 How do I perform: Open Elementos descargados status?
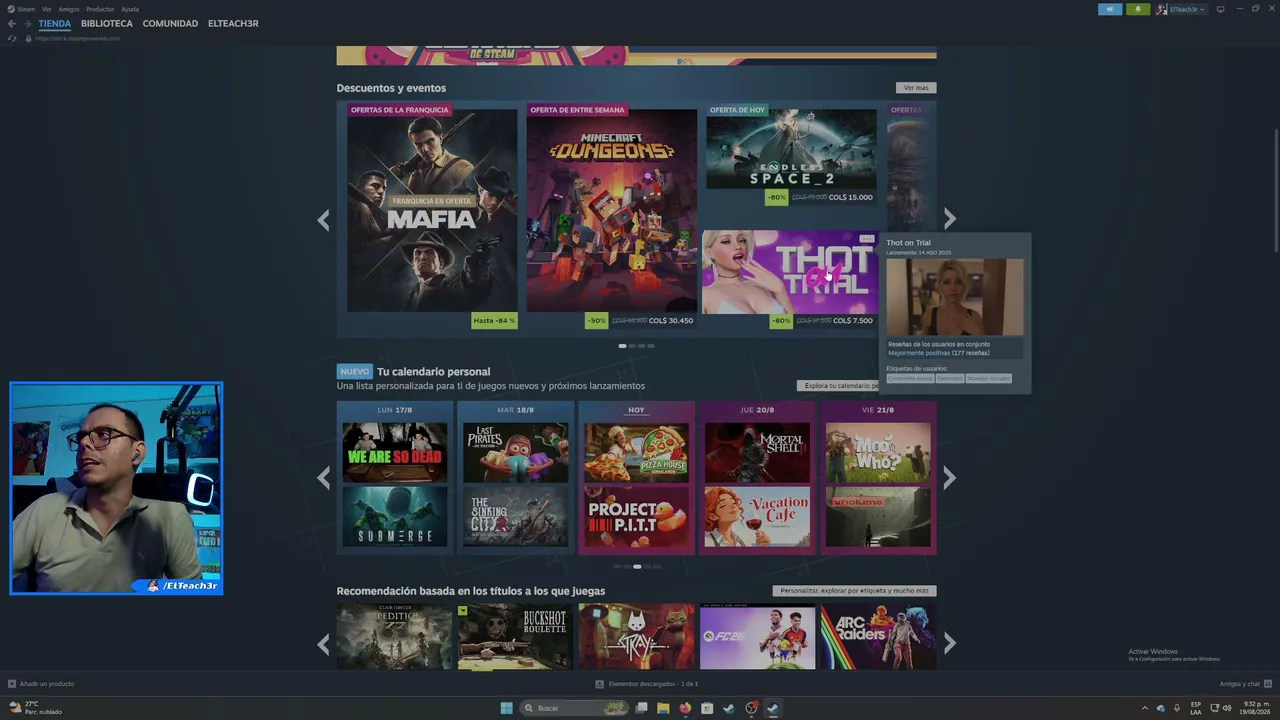pos(653,684)
